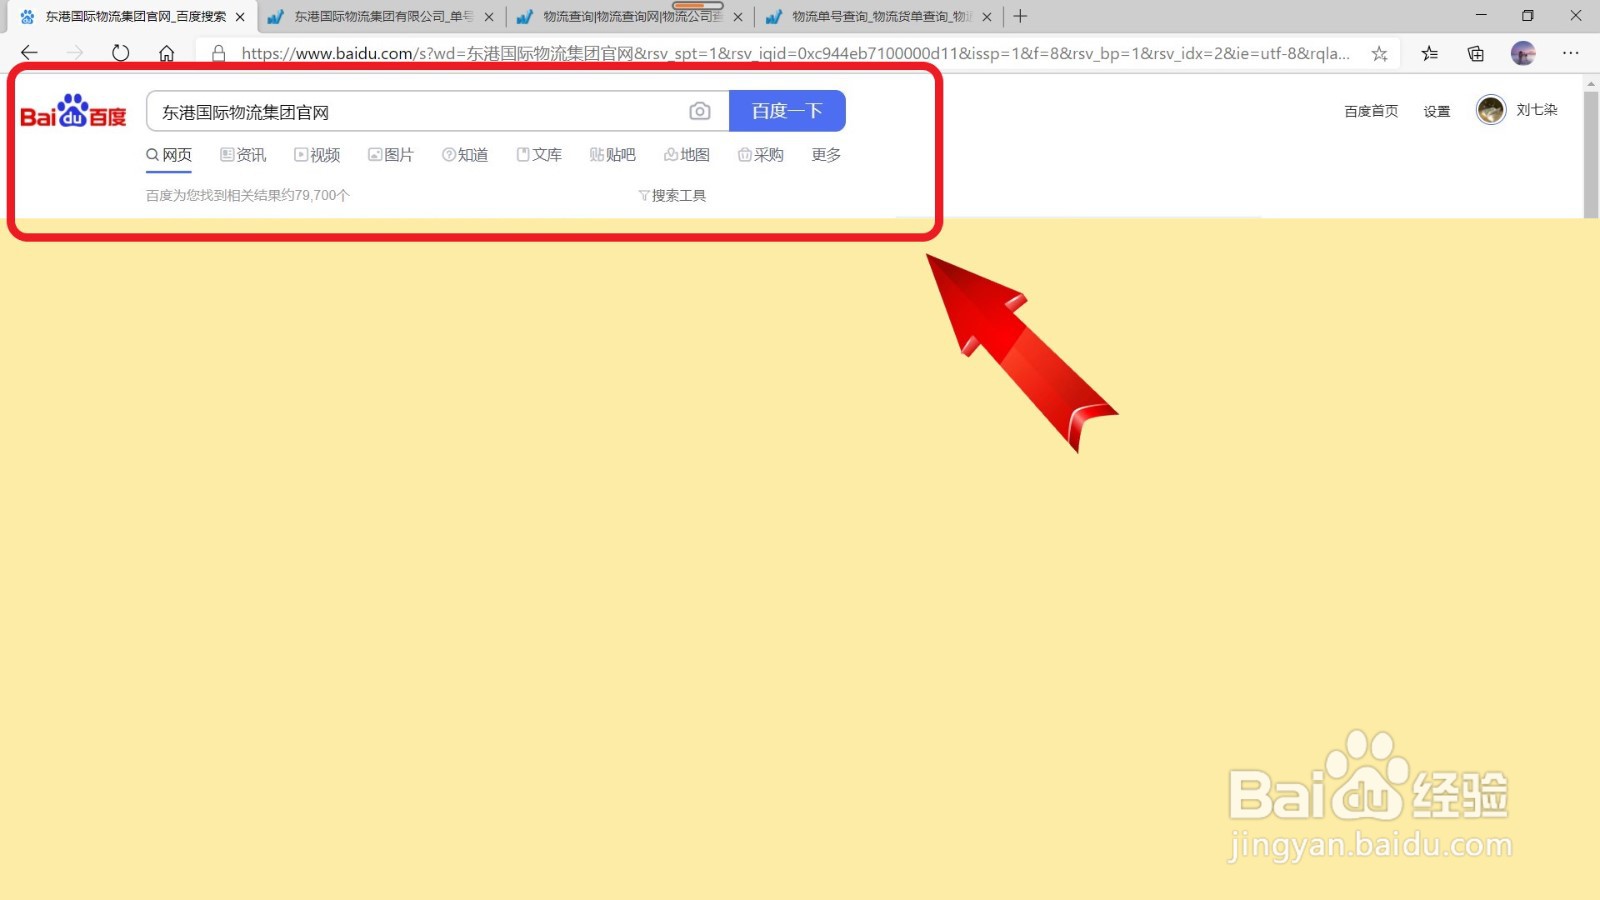
Task: Open the 知道 tab
Action: pyautogui.click(x=465, y=155)
